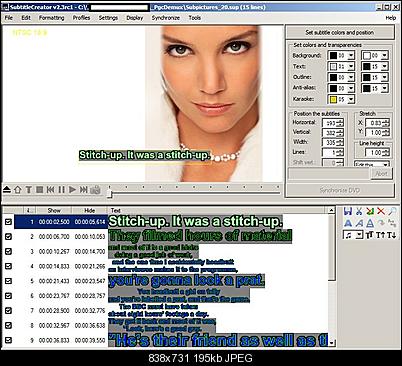Click the curved arrow icon next to A icons

(x=381, y=223)
